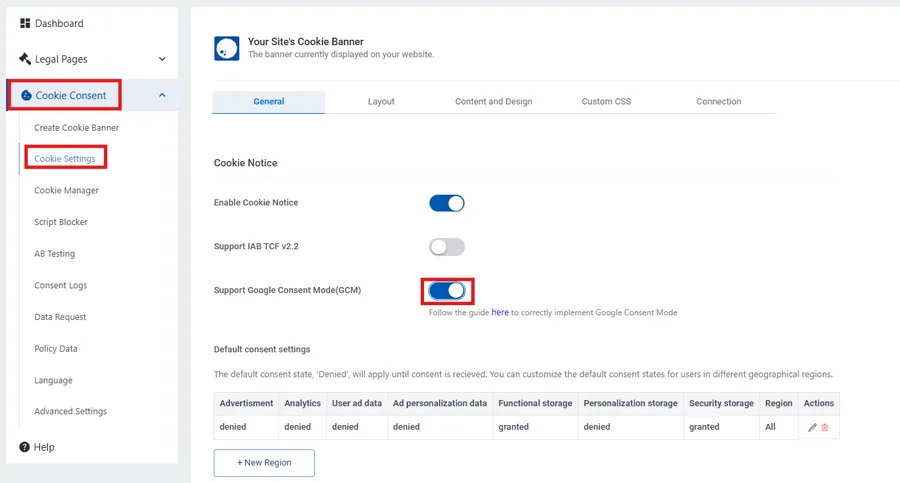Image resolution: width=900 pixels, height=483 pixels.
Task: Open Language submenu
Action: click(x=53, y=380)
